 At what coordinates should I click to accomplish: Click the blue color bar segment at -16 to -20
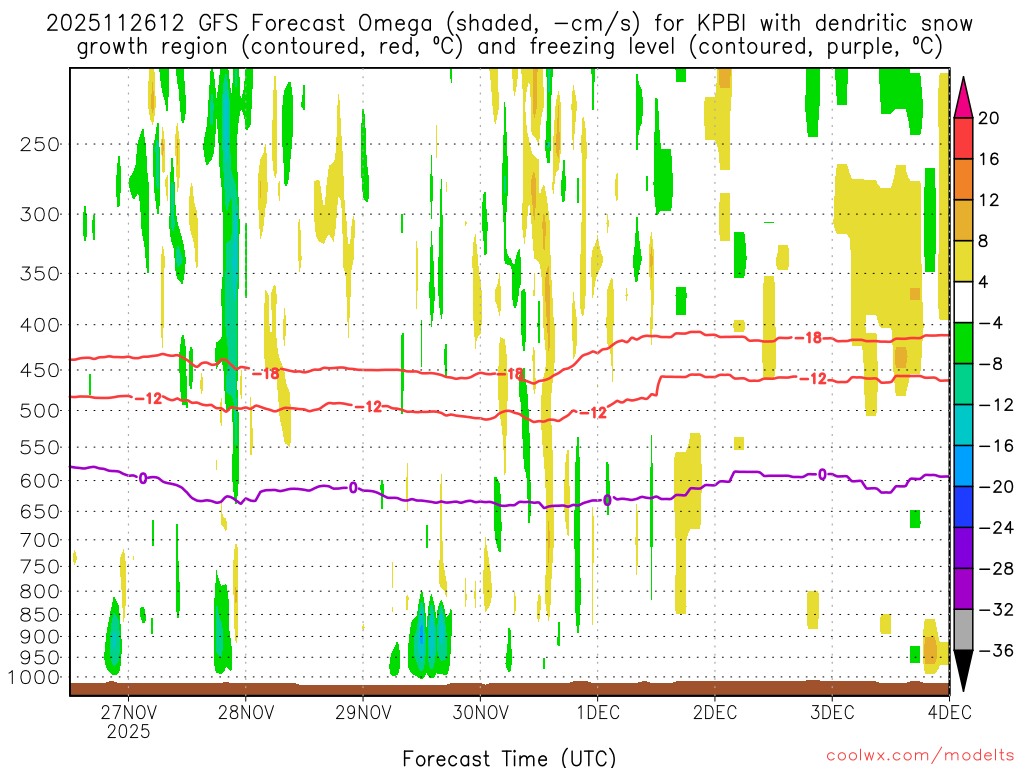(x=963, y=466)
